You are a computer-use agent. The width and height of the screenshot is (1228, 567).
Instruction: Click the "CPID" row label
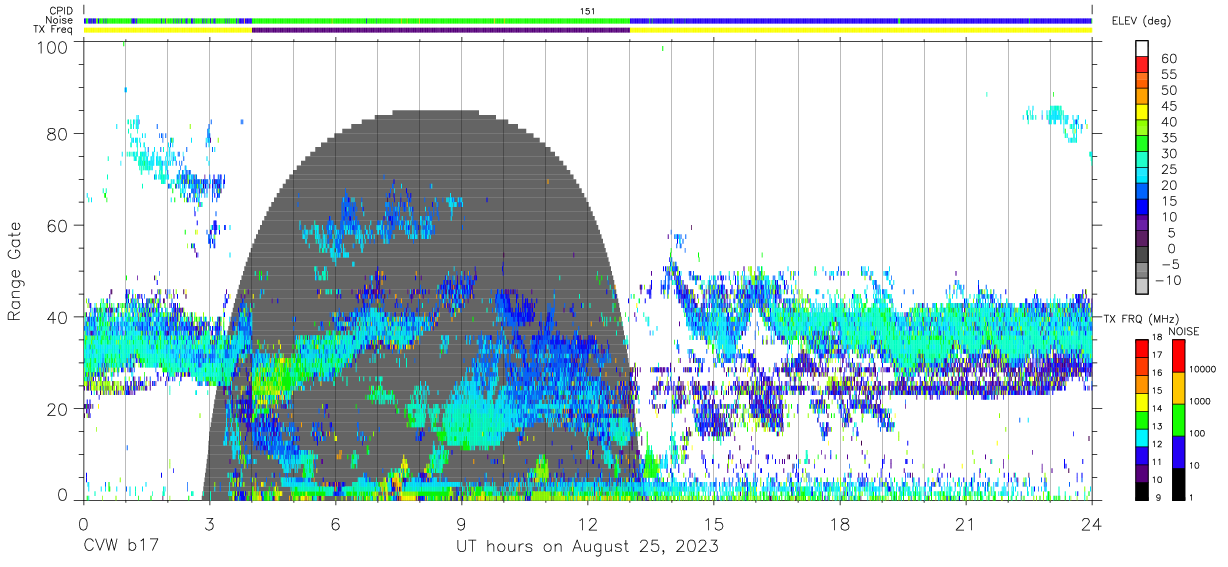coord(59,10)
